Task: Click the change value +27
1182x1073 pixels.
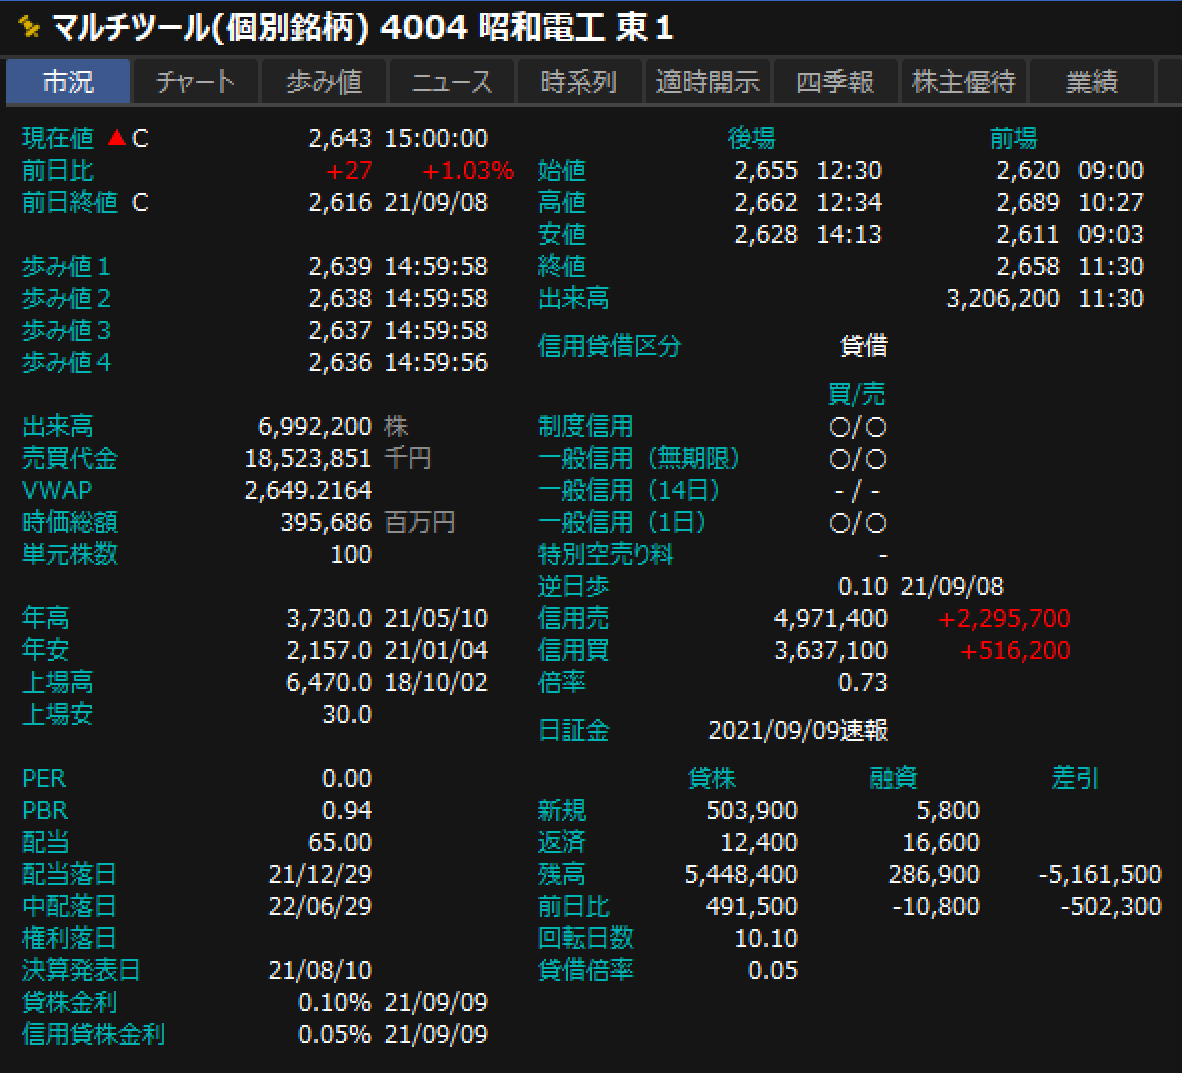Action: (349, 170)
